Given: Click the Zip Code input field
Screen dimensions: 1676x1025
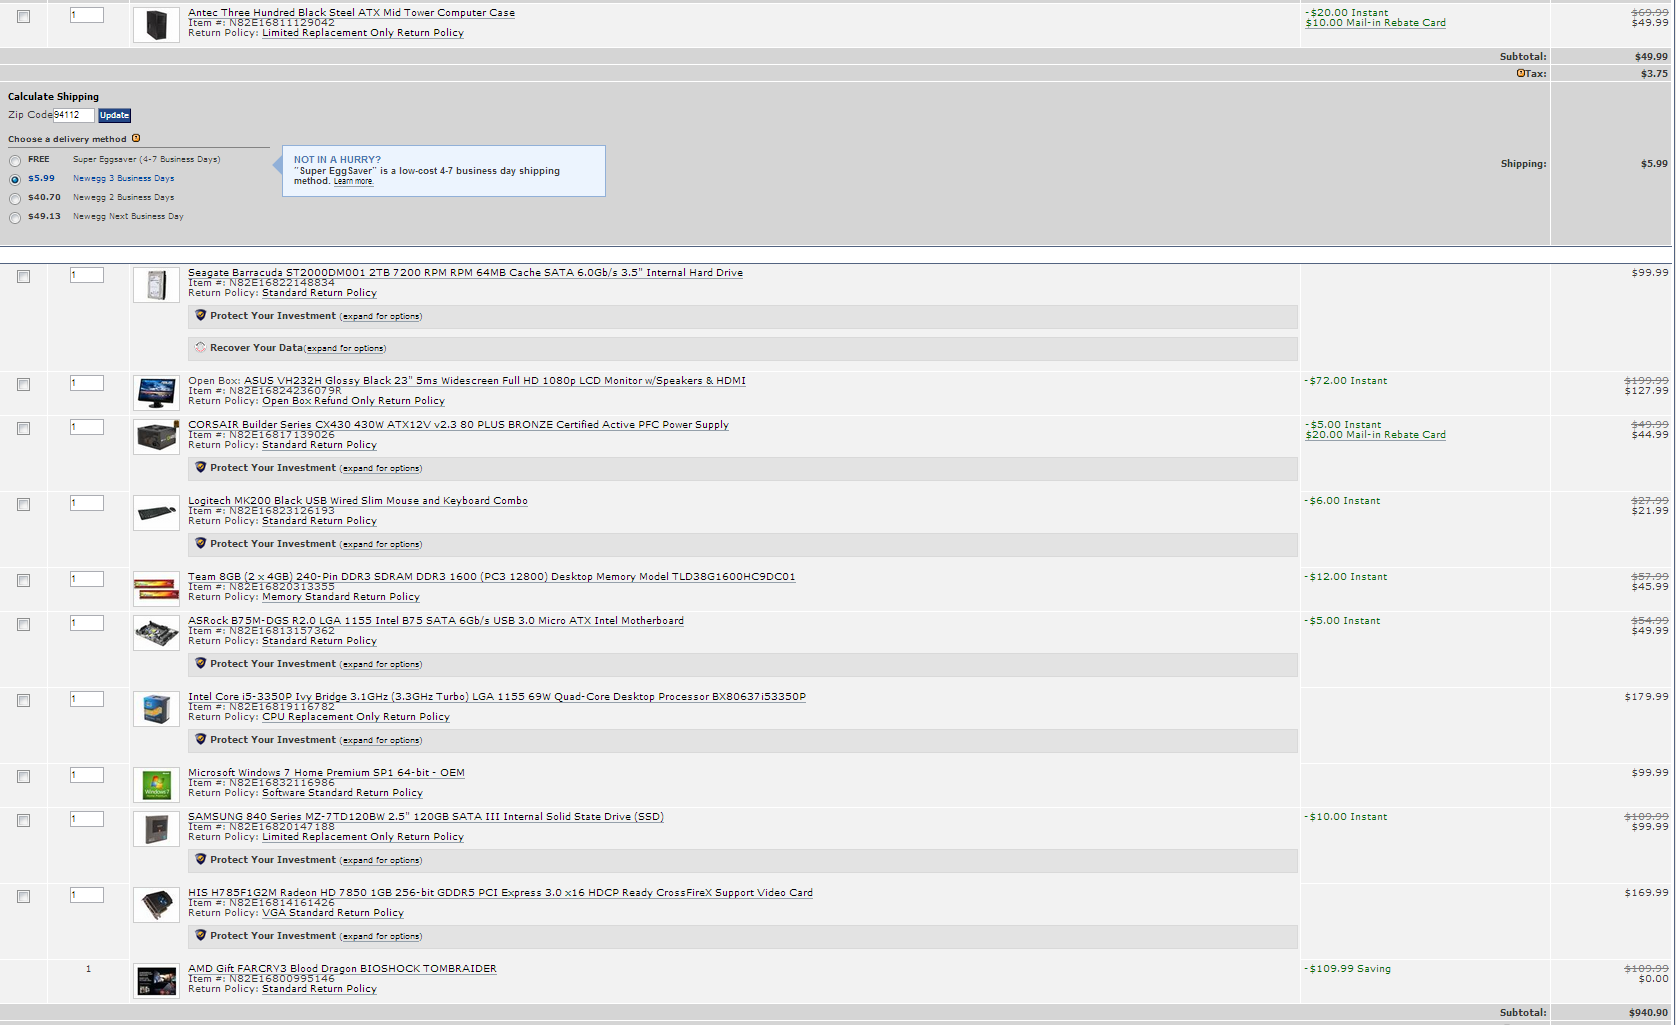Looking at the screenshot, I should click(73, 115).
